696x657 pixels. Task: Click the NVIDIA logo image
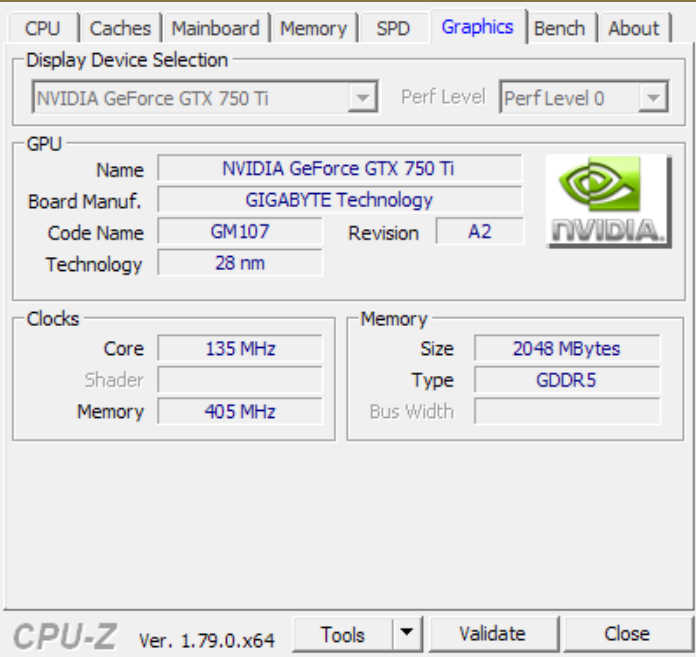pyautogui.click(x=608, y=201)
